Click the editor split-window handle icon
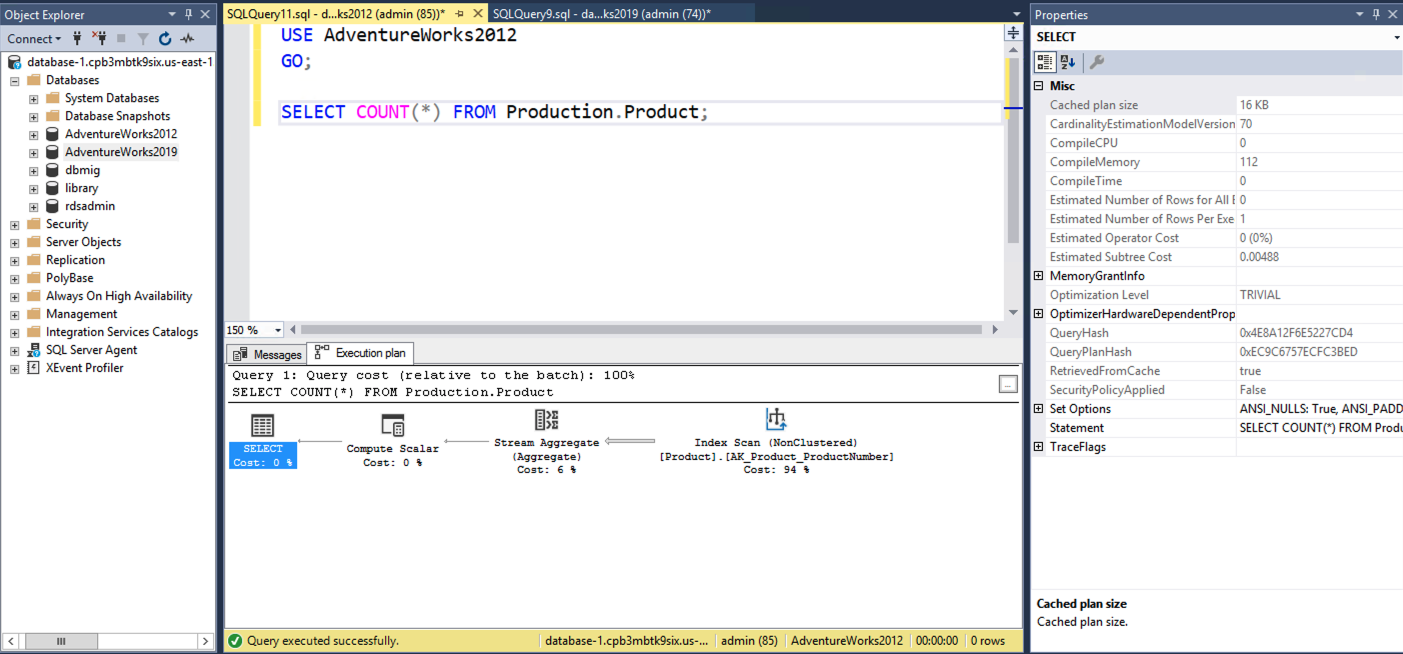This screenshot has height=654, width=1403. click(1012, 33)
